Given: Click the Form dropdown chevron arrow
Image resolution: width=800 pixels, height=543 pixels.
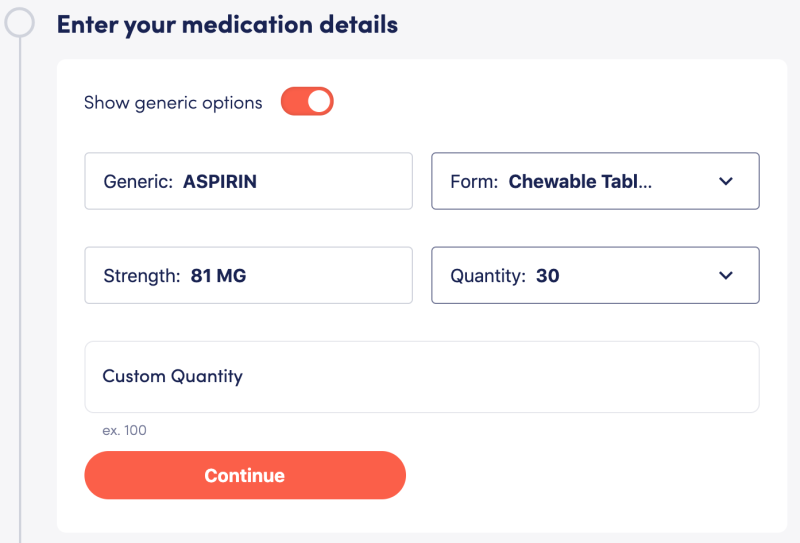Looking at the screenshot, I should point(726,181).
